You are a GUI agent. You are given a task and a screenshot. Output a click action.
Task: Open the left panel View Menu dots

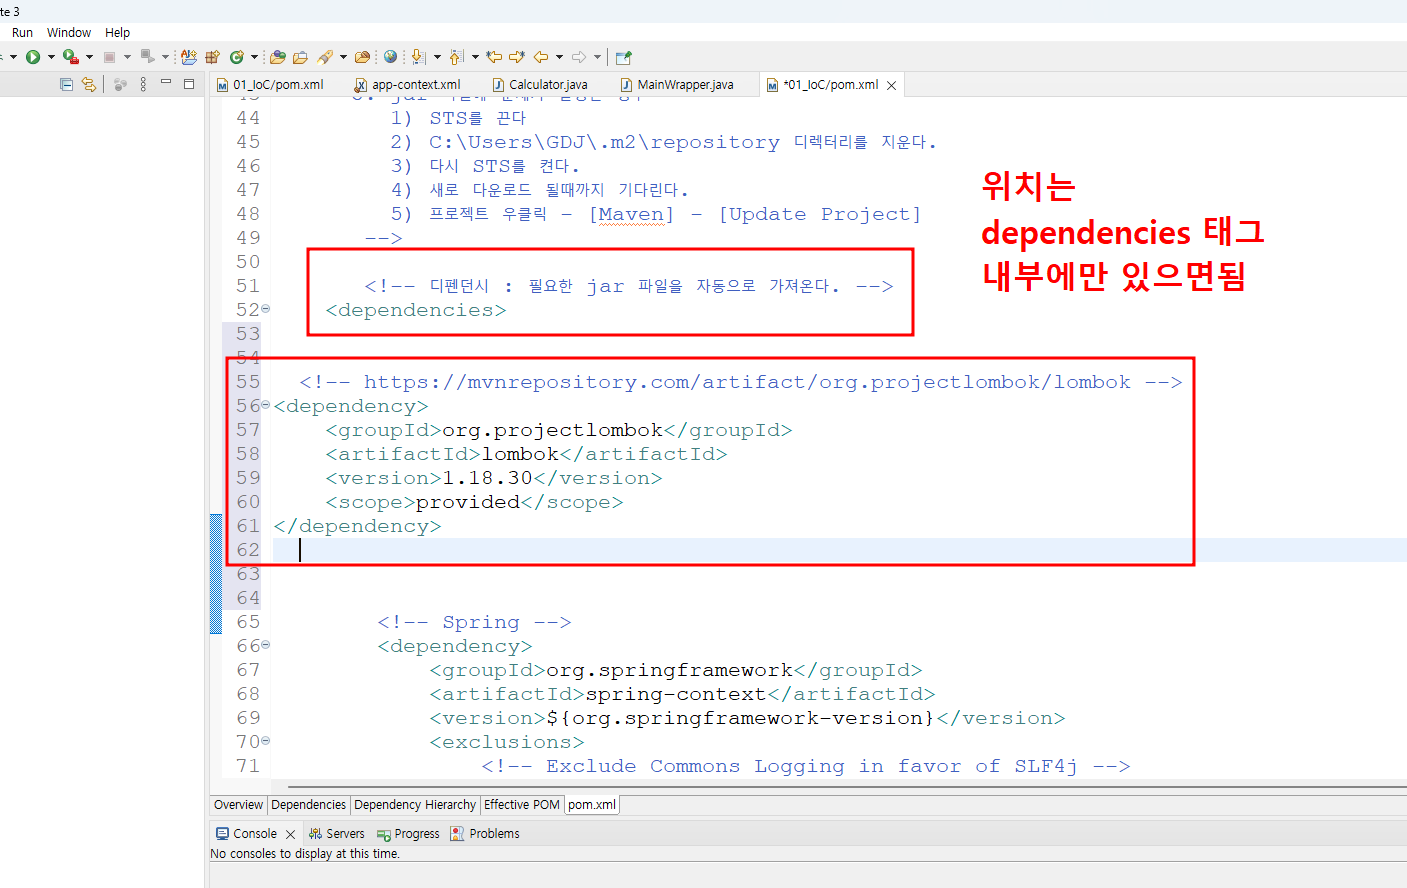pyautogui.click(x=143, y=84)
